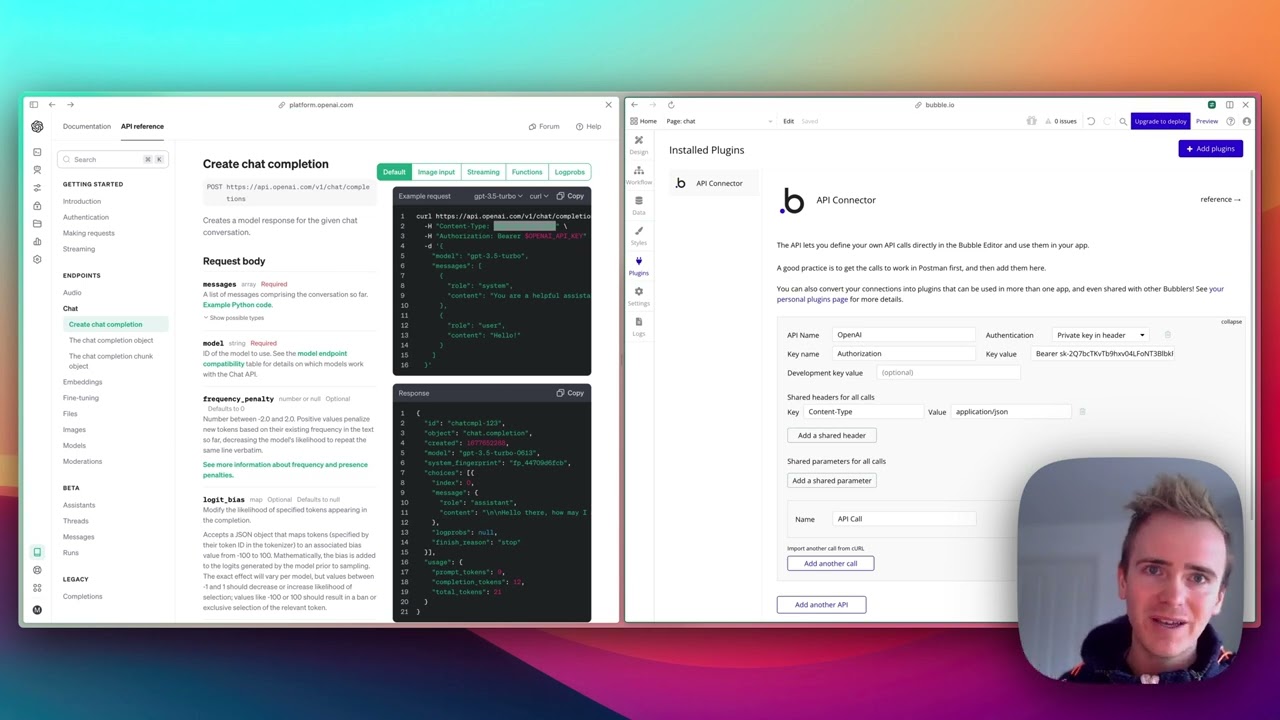
Task: Delete the OpenAI API with trash icon
Action: click(x=1167, y=335)
